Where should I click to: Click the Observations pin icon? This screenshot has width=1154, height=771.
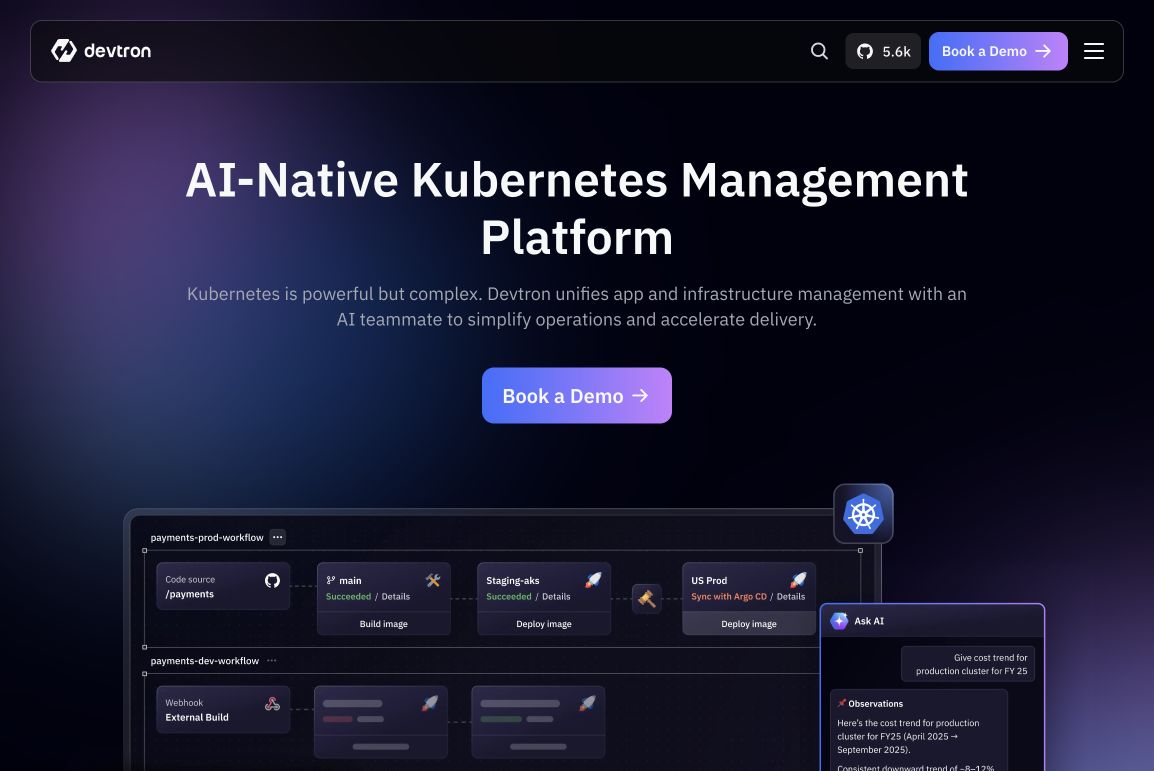(841, 703)
